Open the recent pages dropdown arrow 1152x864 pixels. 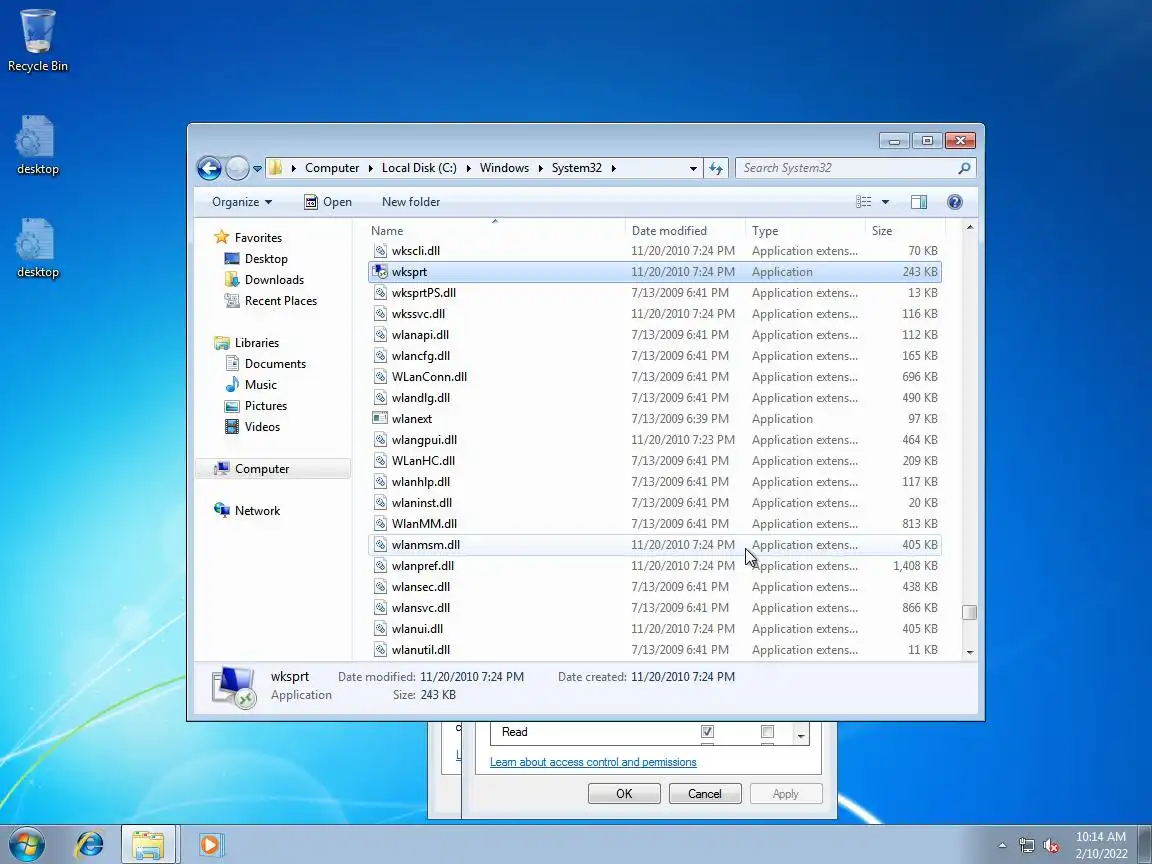click(x=257, y=168)
